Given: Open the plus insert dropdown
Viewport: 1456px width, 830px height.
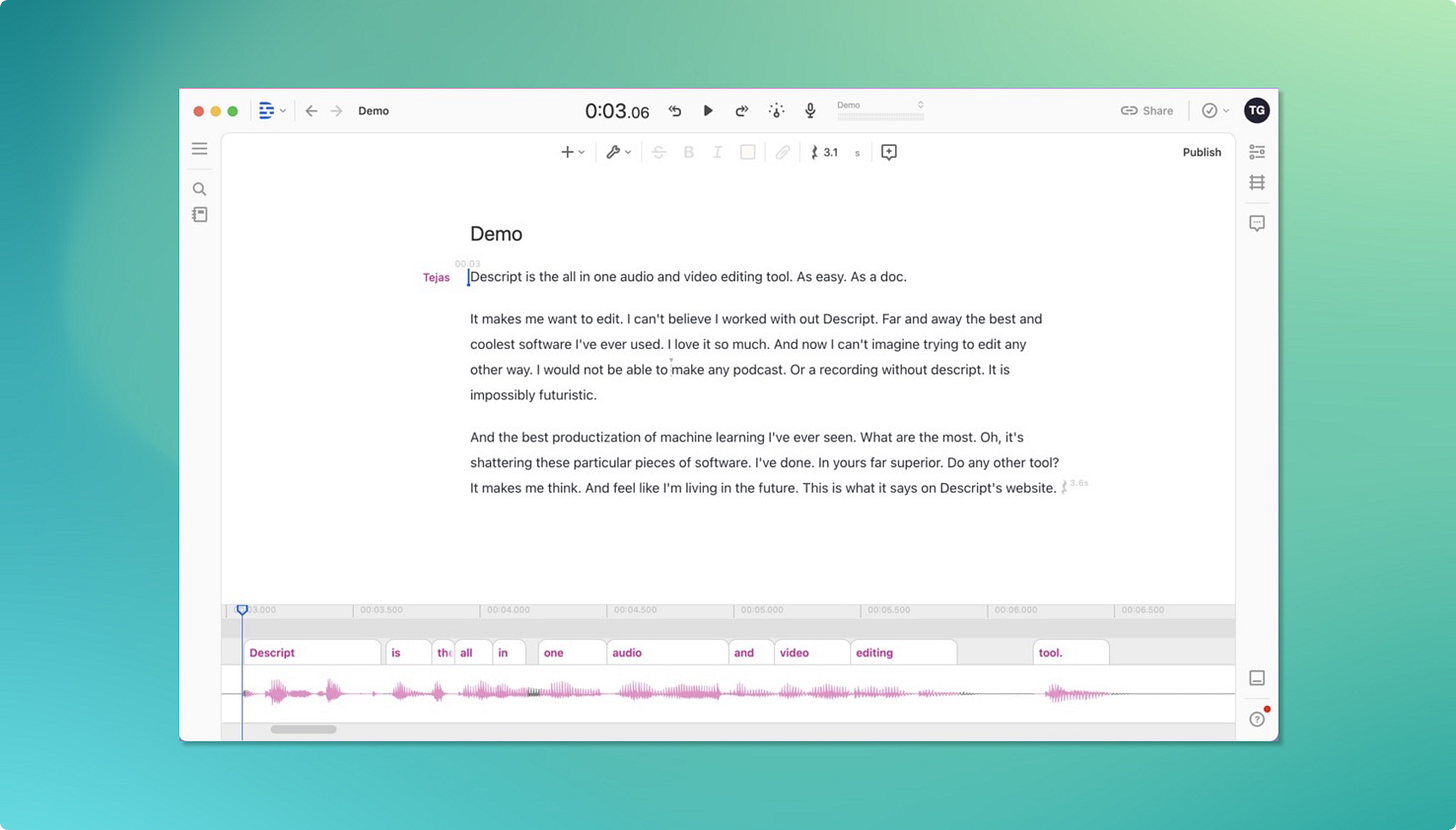Looking at the screenshot, I should click(572, 152).
